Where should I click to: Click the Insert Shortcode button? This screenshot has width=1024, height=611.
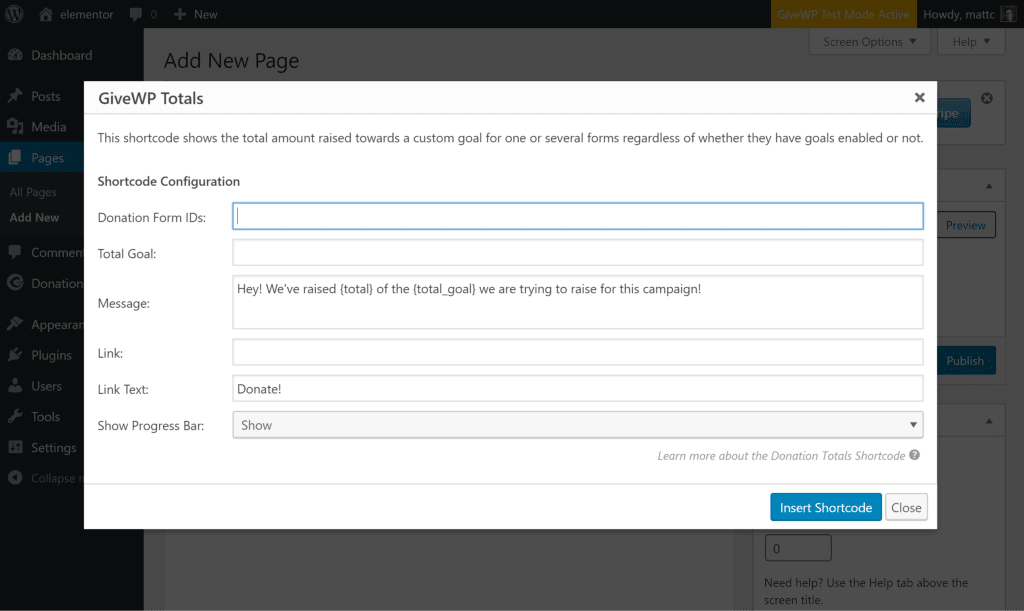point(825,507)
